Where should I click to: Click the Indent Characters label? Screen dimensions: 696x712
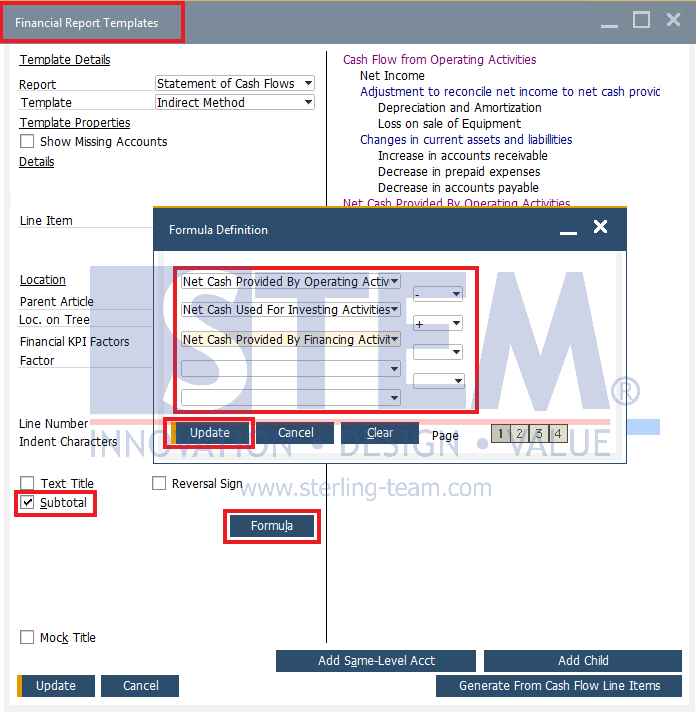coord(68,442)
